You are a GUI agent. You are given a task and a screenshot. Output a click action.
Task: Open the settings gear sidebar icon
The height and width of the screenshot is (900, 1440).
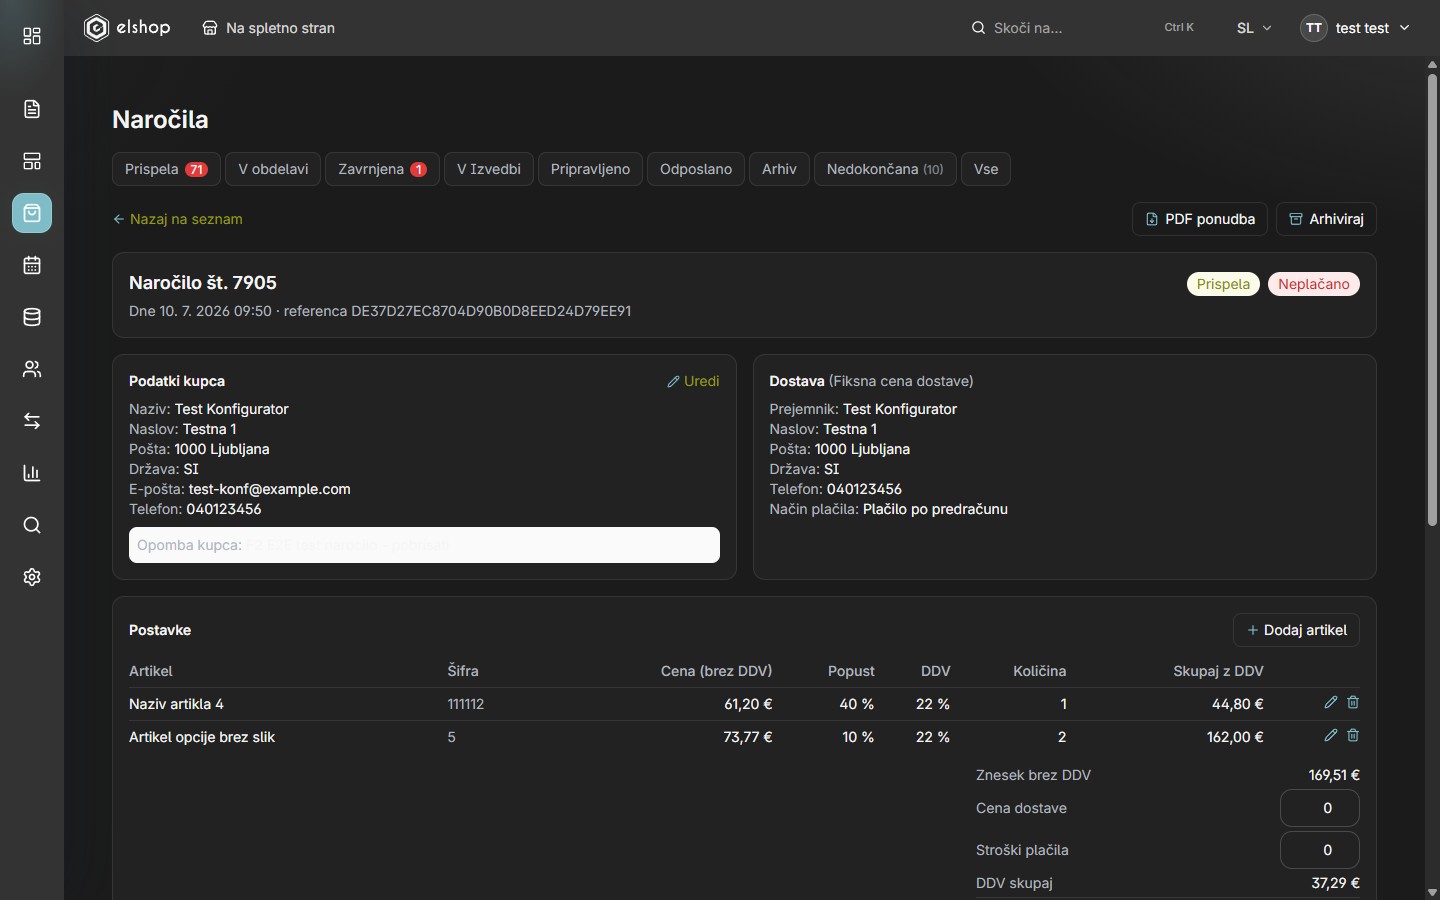32,577
